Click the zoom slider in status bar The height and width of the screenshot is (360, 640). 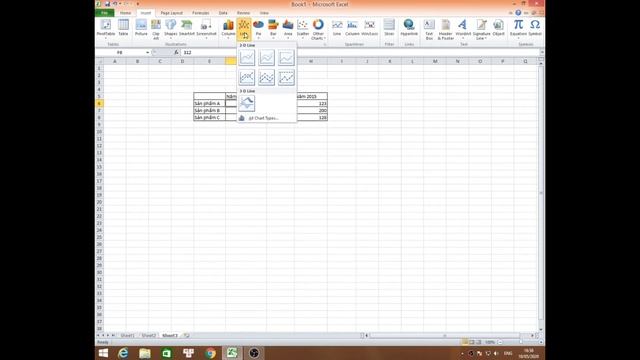click(520, 342)
